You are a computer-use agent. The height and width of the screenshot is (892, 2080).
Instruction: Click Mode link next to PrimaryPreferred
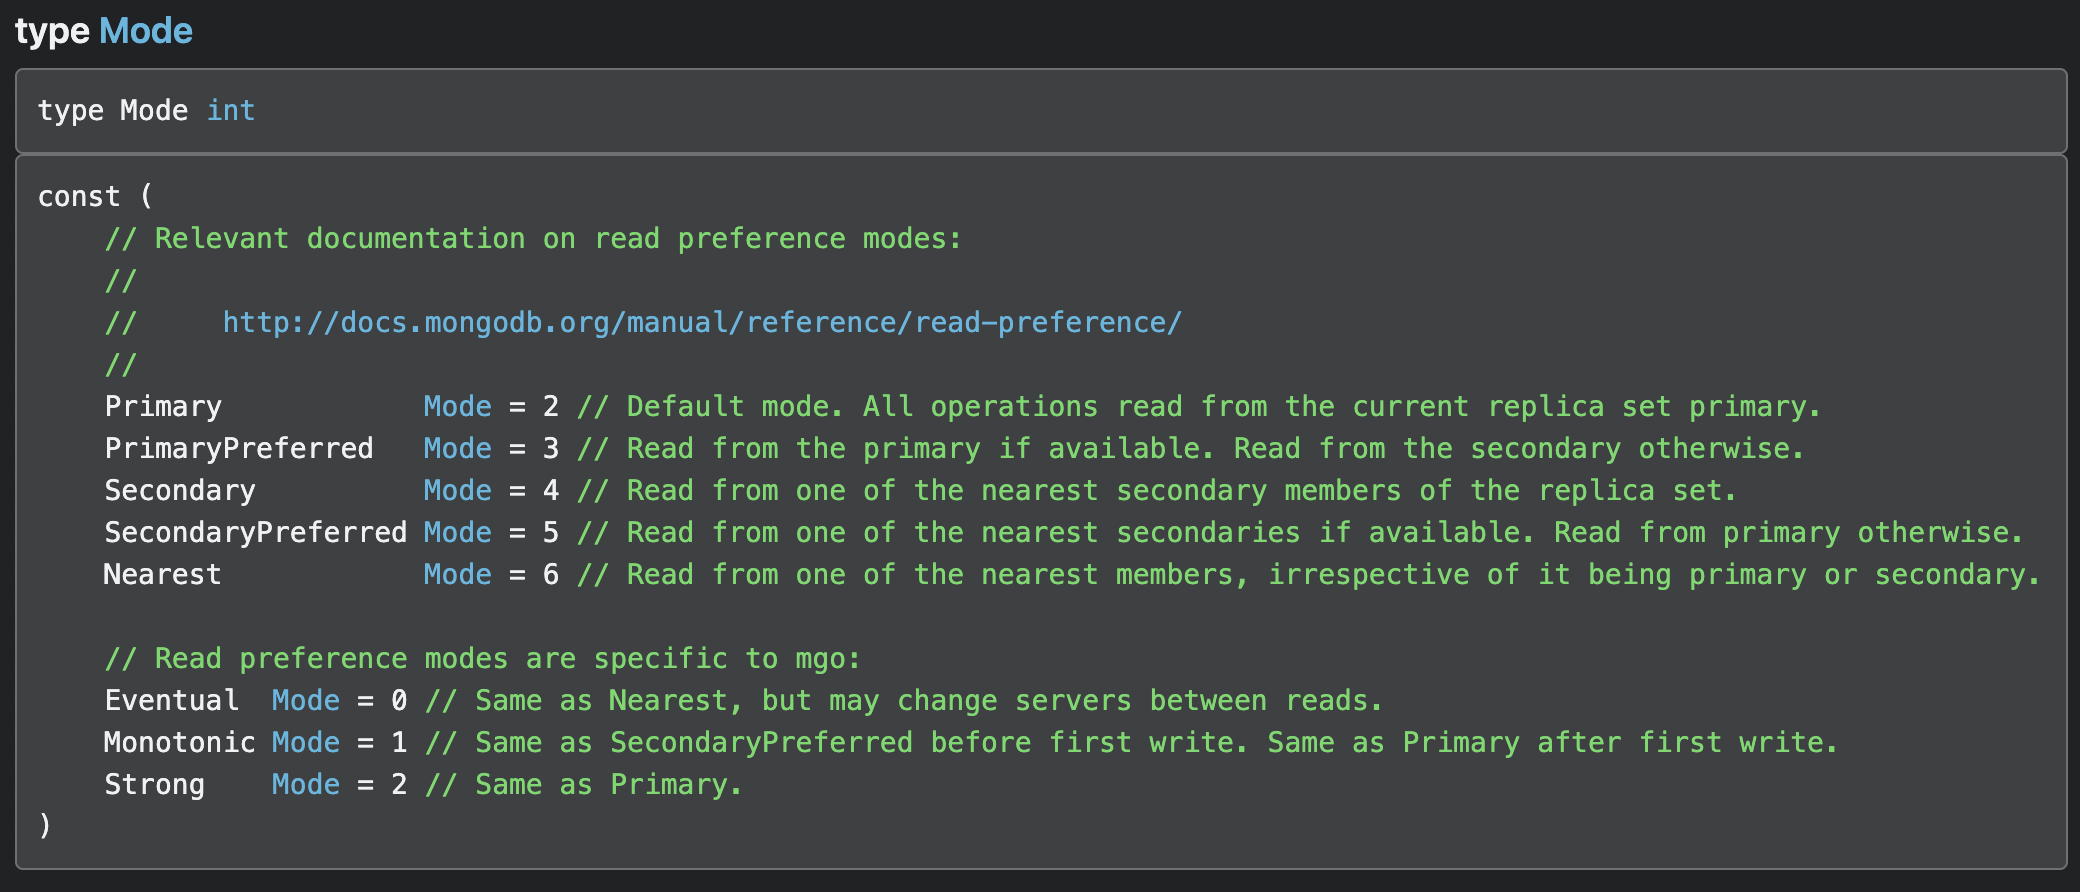click(x=457, y=449)
